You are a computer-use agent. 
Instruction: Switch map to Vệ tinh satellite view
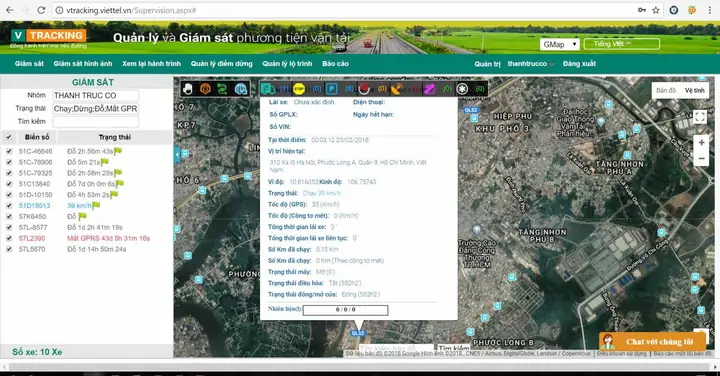(x=694, y=90)
